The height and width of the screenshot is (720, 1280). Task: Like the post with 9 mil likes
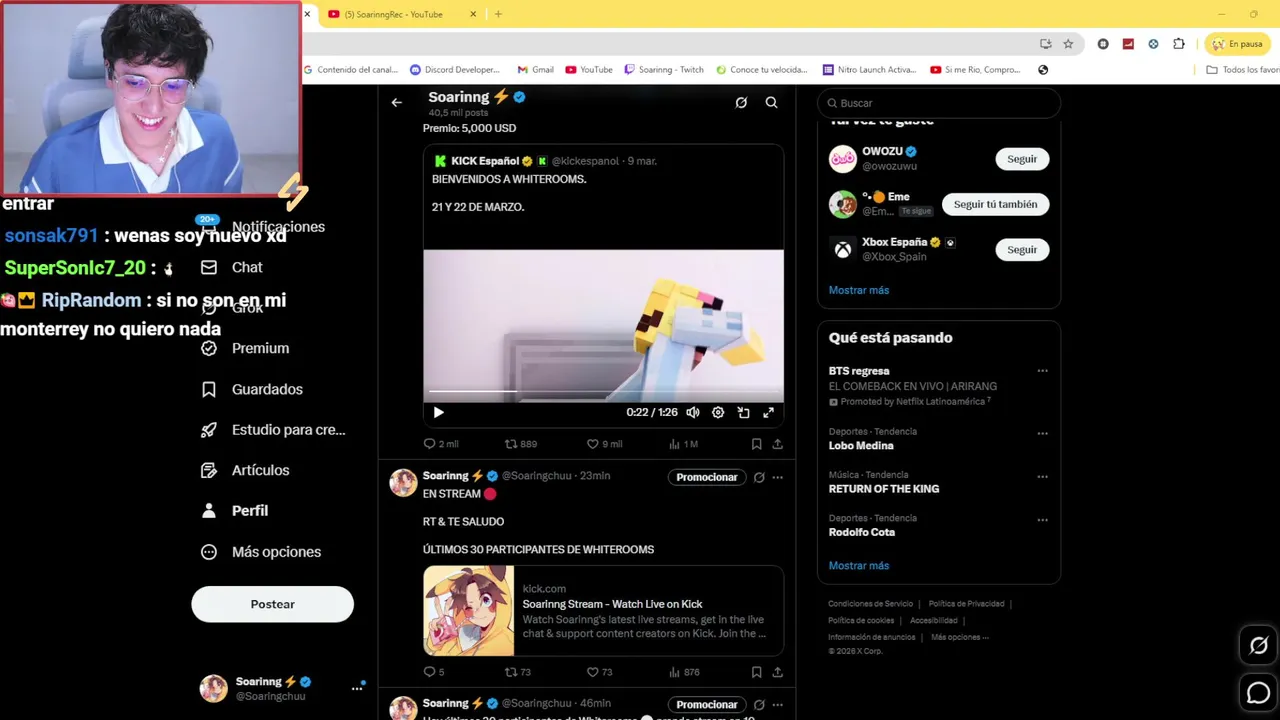pyautogui.click(x=604, y=444)
